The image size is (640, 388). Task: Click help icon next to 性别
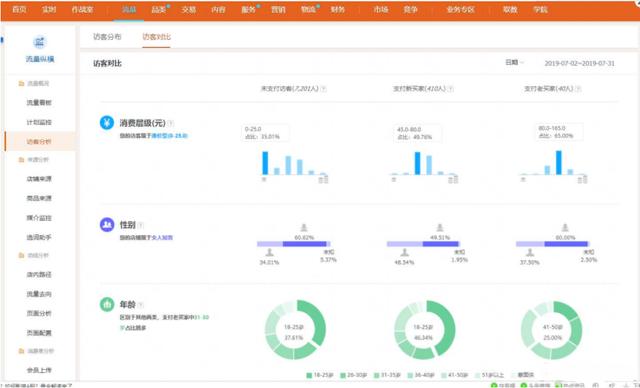(x=140, y=225)
